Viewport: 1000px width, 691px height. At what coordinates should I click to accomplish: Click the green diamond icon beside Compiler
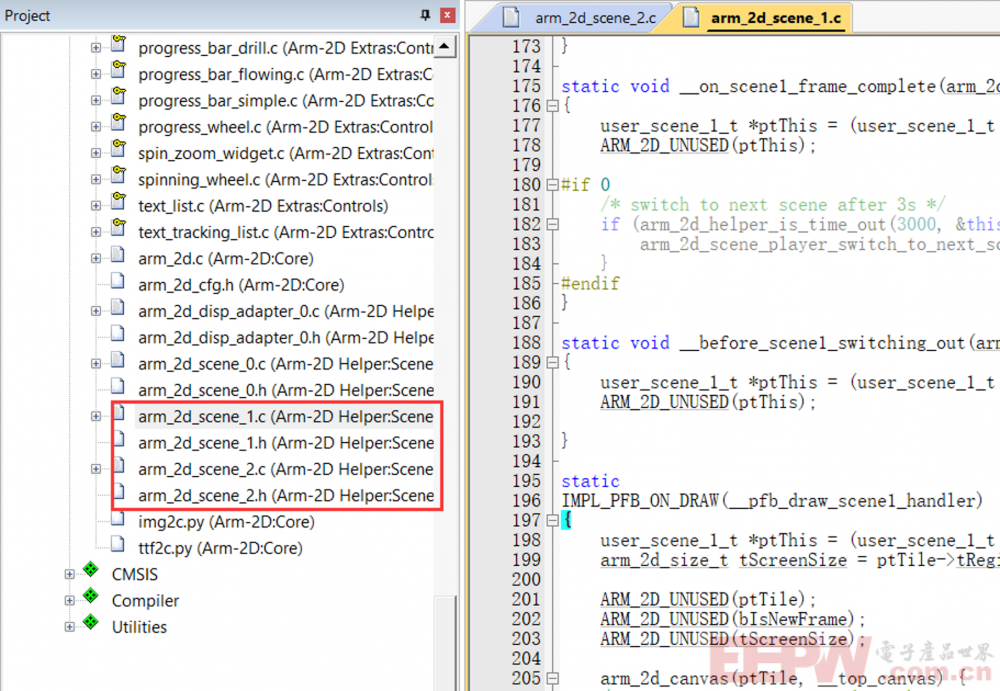(x=91, y=595)
